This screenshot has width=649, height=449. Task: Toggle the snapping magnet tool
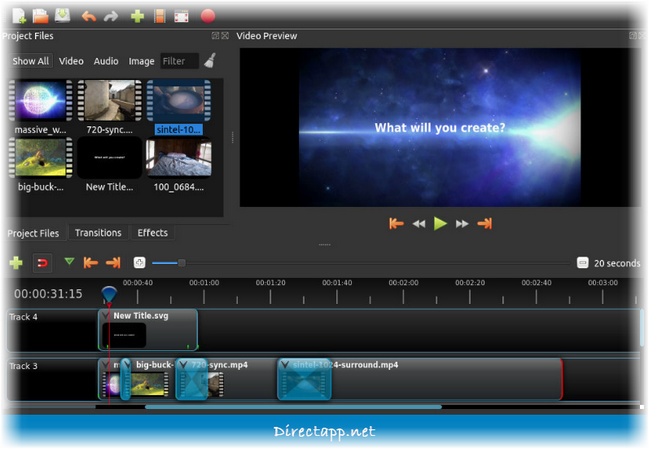42,263
